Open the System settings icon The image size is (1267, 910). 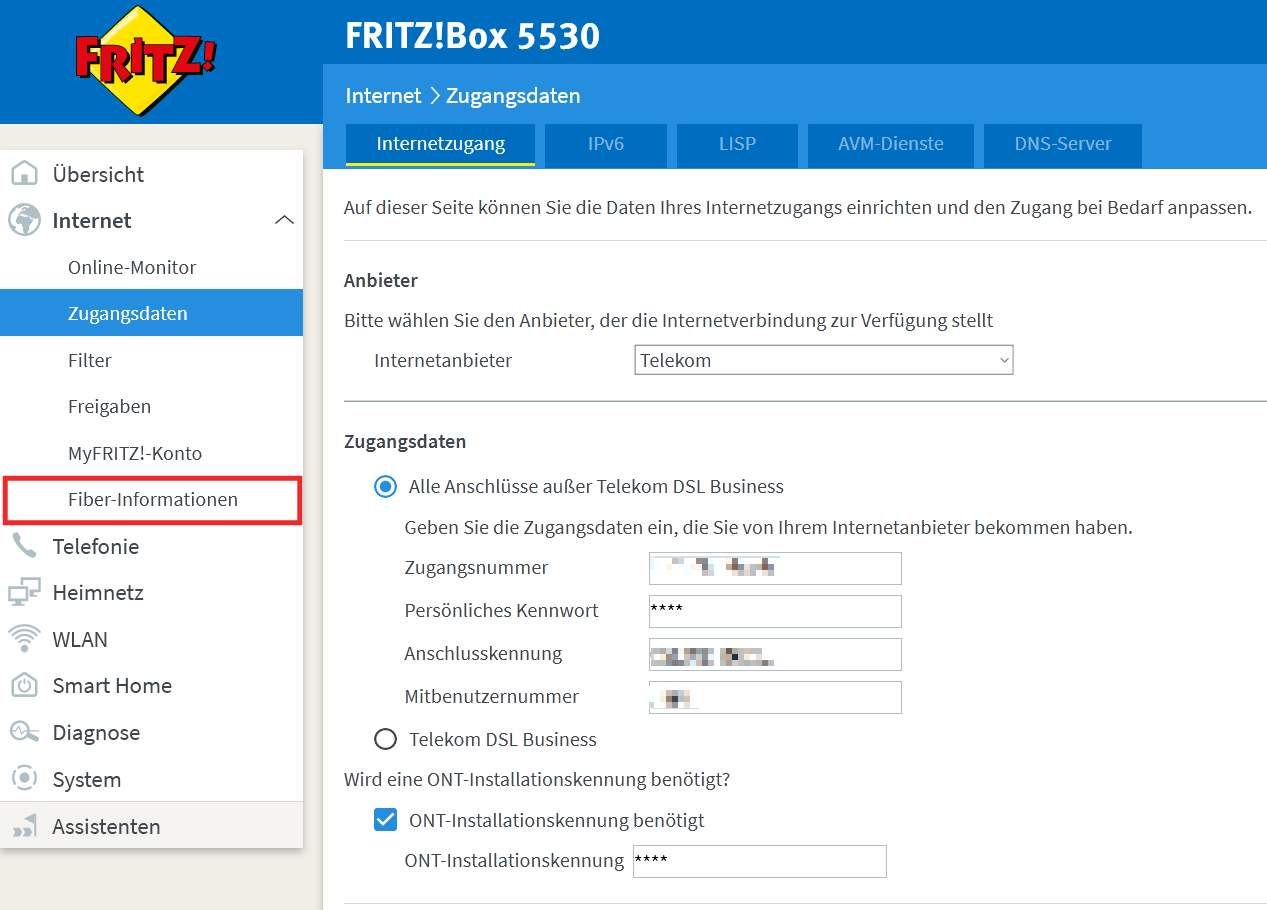pyautogui.click(x=29, y=779)
